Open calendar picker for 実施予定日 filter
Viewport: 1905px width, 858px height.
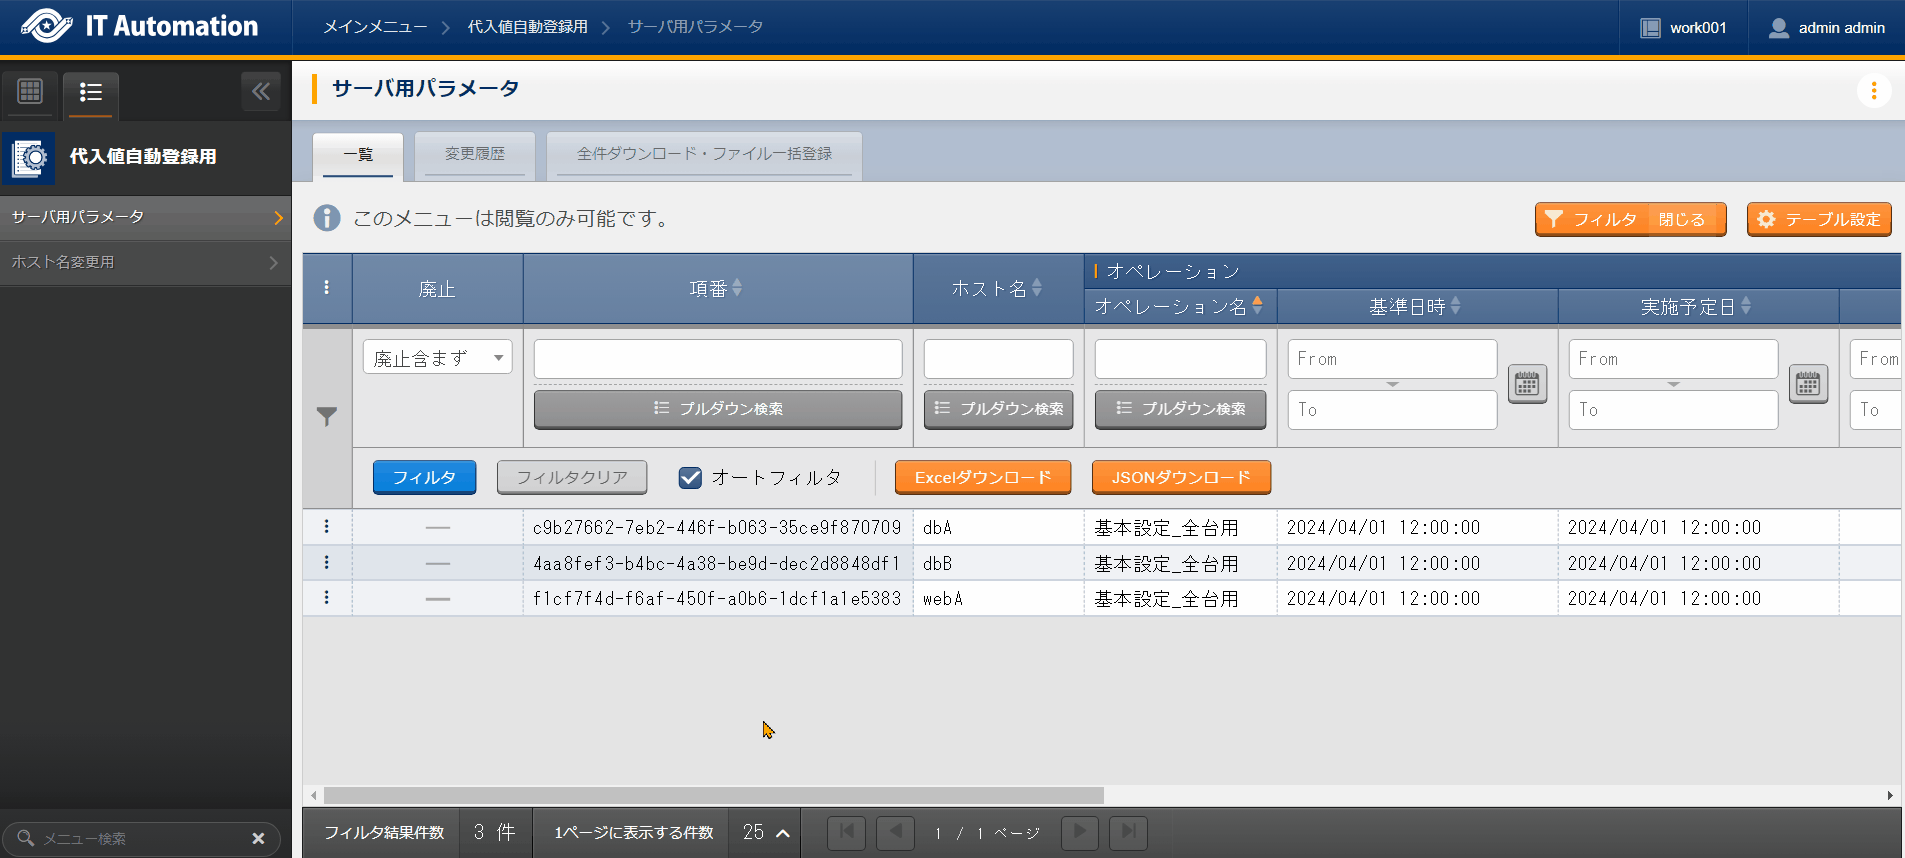1807,384
